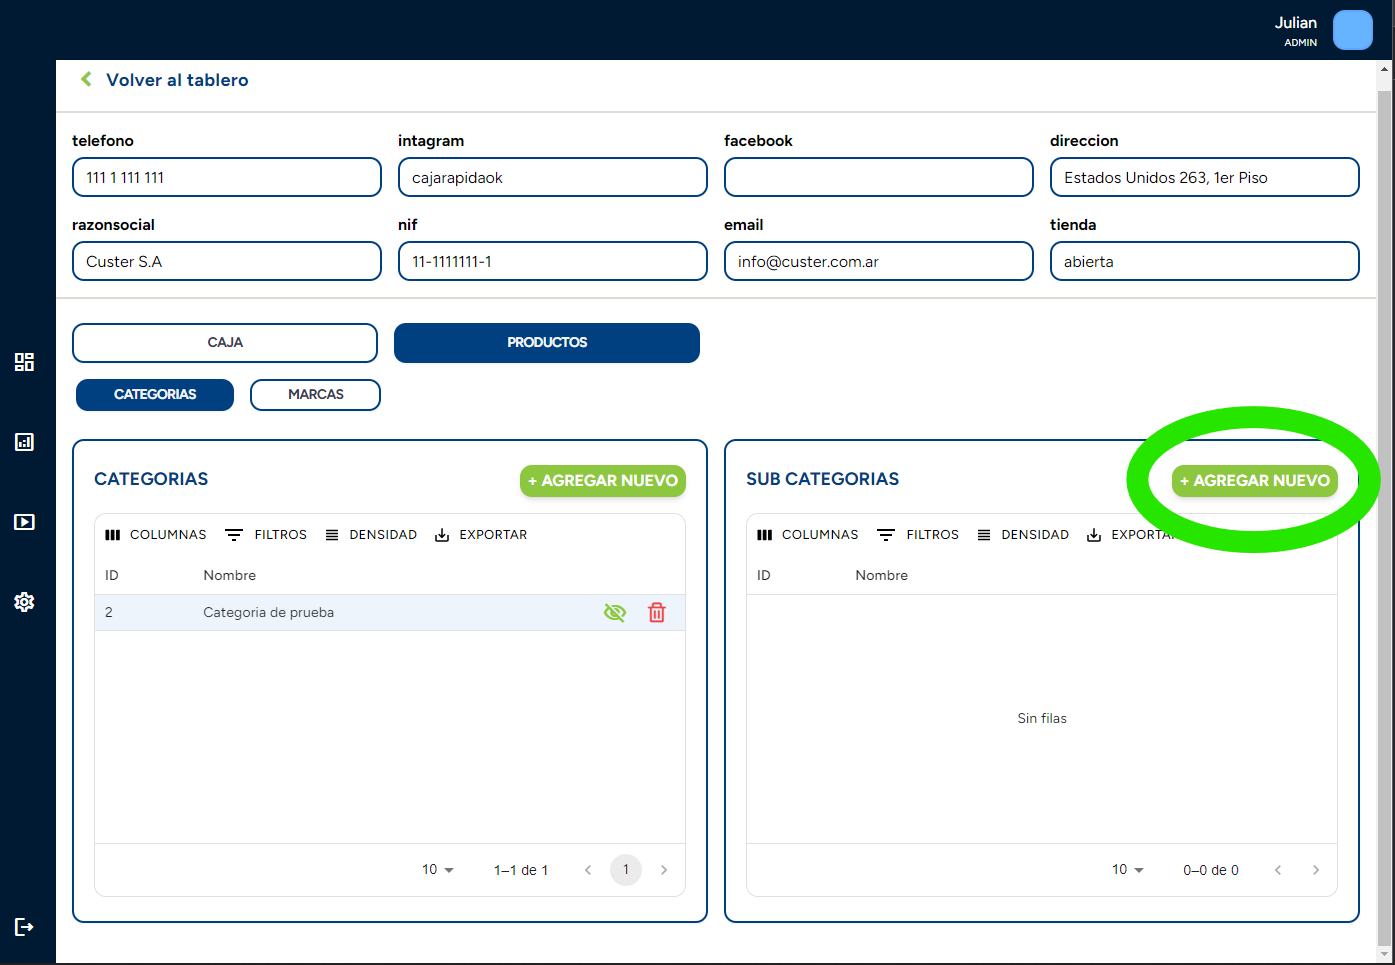Click the video play icon in sidebar
Screen dimensions: 1395x965
[x=24, y=522]
